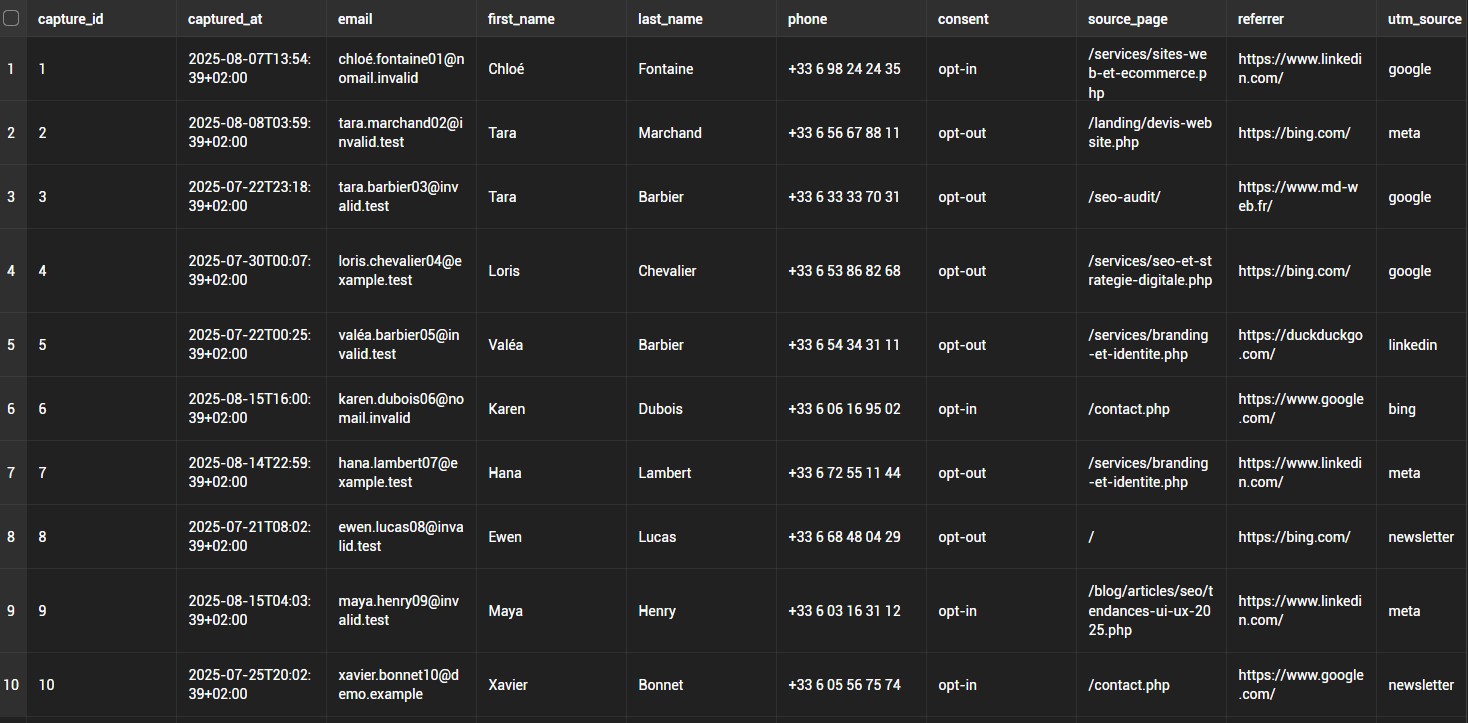Select the consent column header
Image resolution: width=1468 pixels, height=723 pixels.
963,19
